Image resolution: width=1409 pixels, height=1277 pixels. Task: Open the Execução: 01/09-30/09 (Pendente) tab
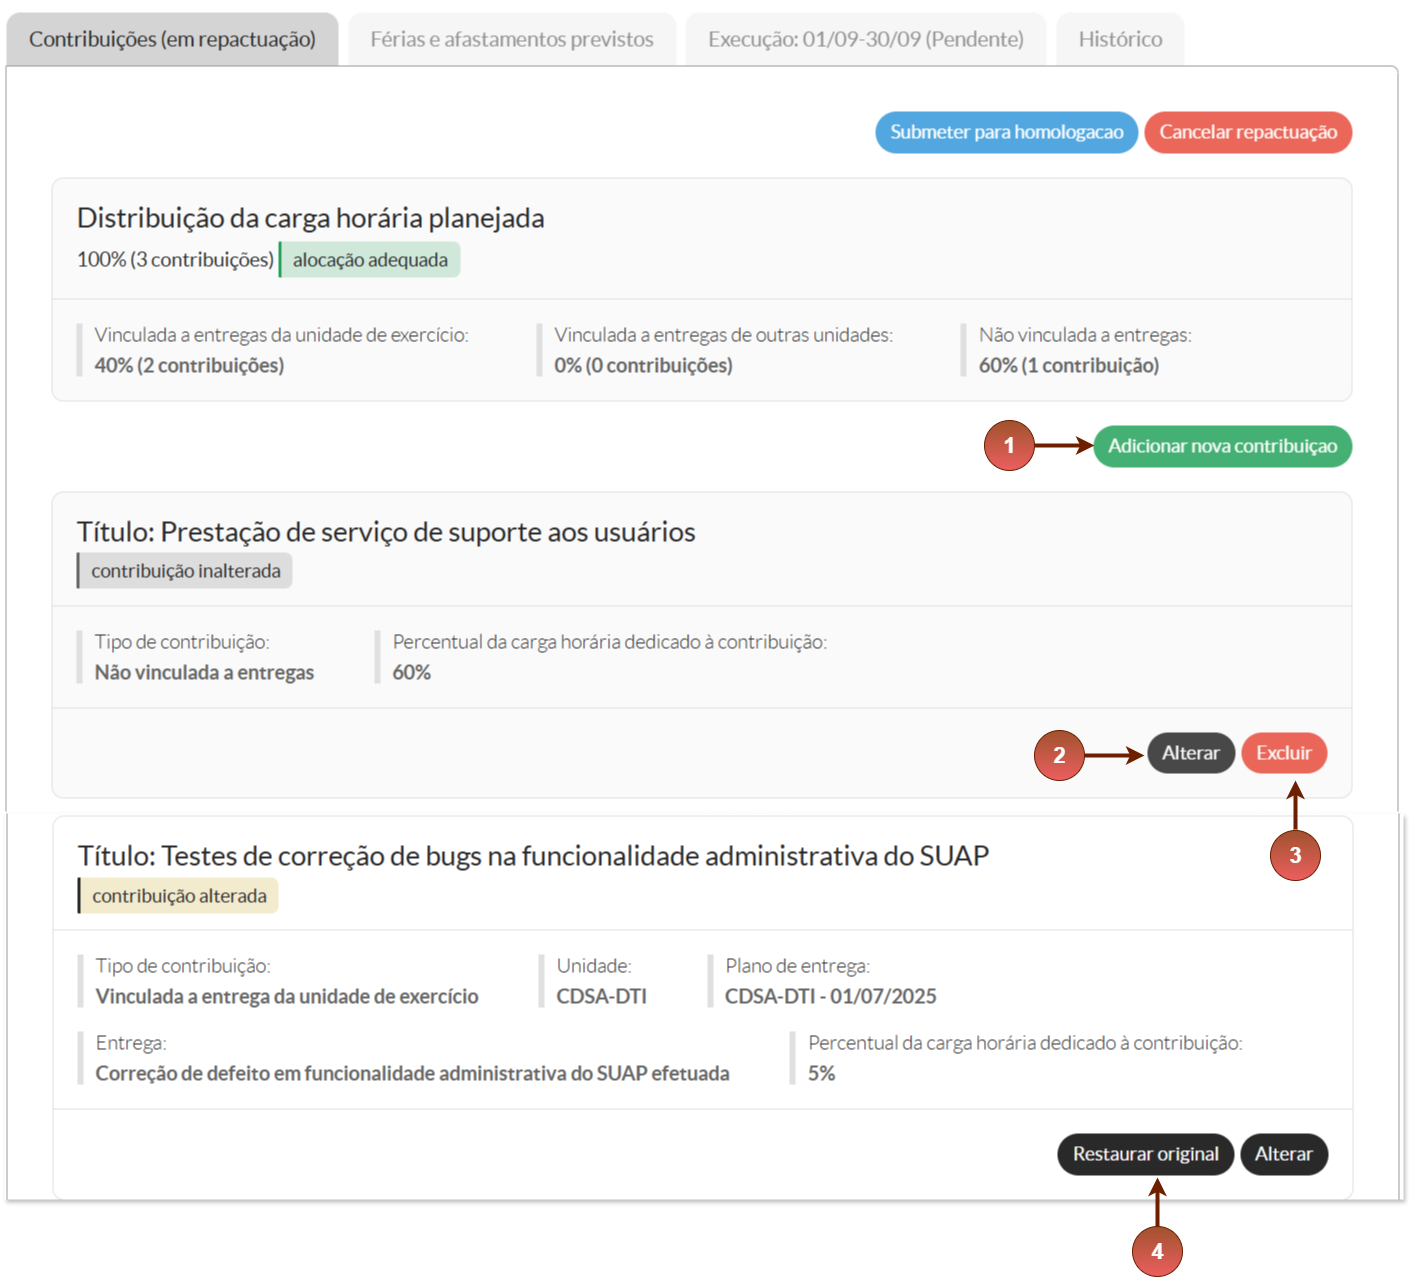click(x=865, y=40)
